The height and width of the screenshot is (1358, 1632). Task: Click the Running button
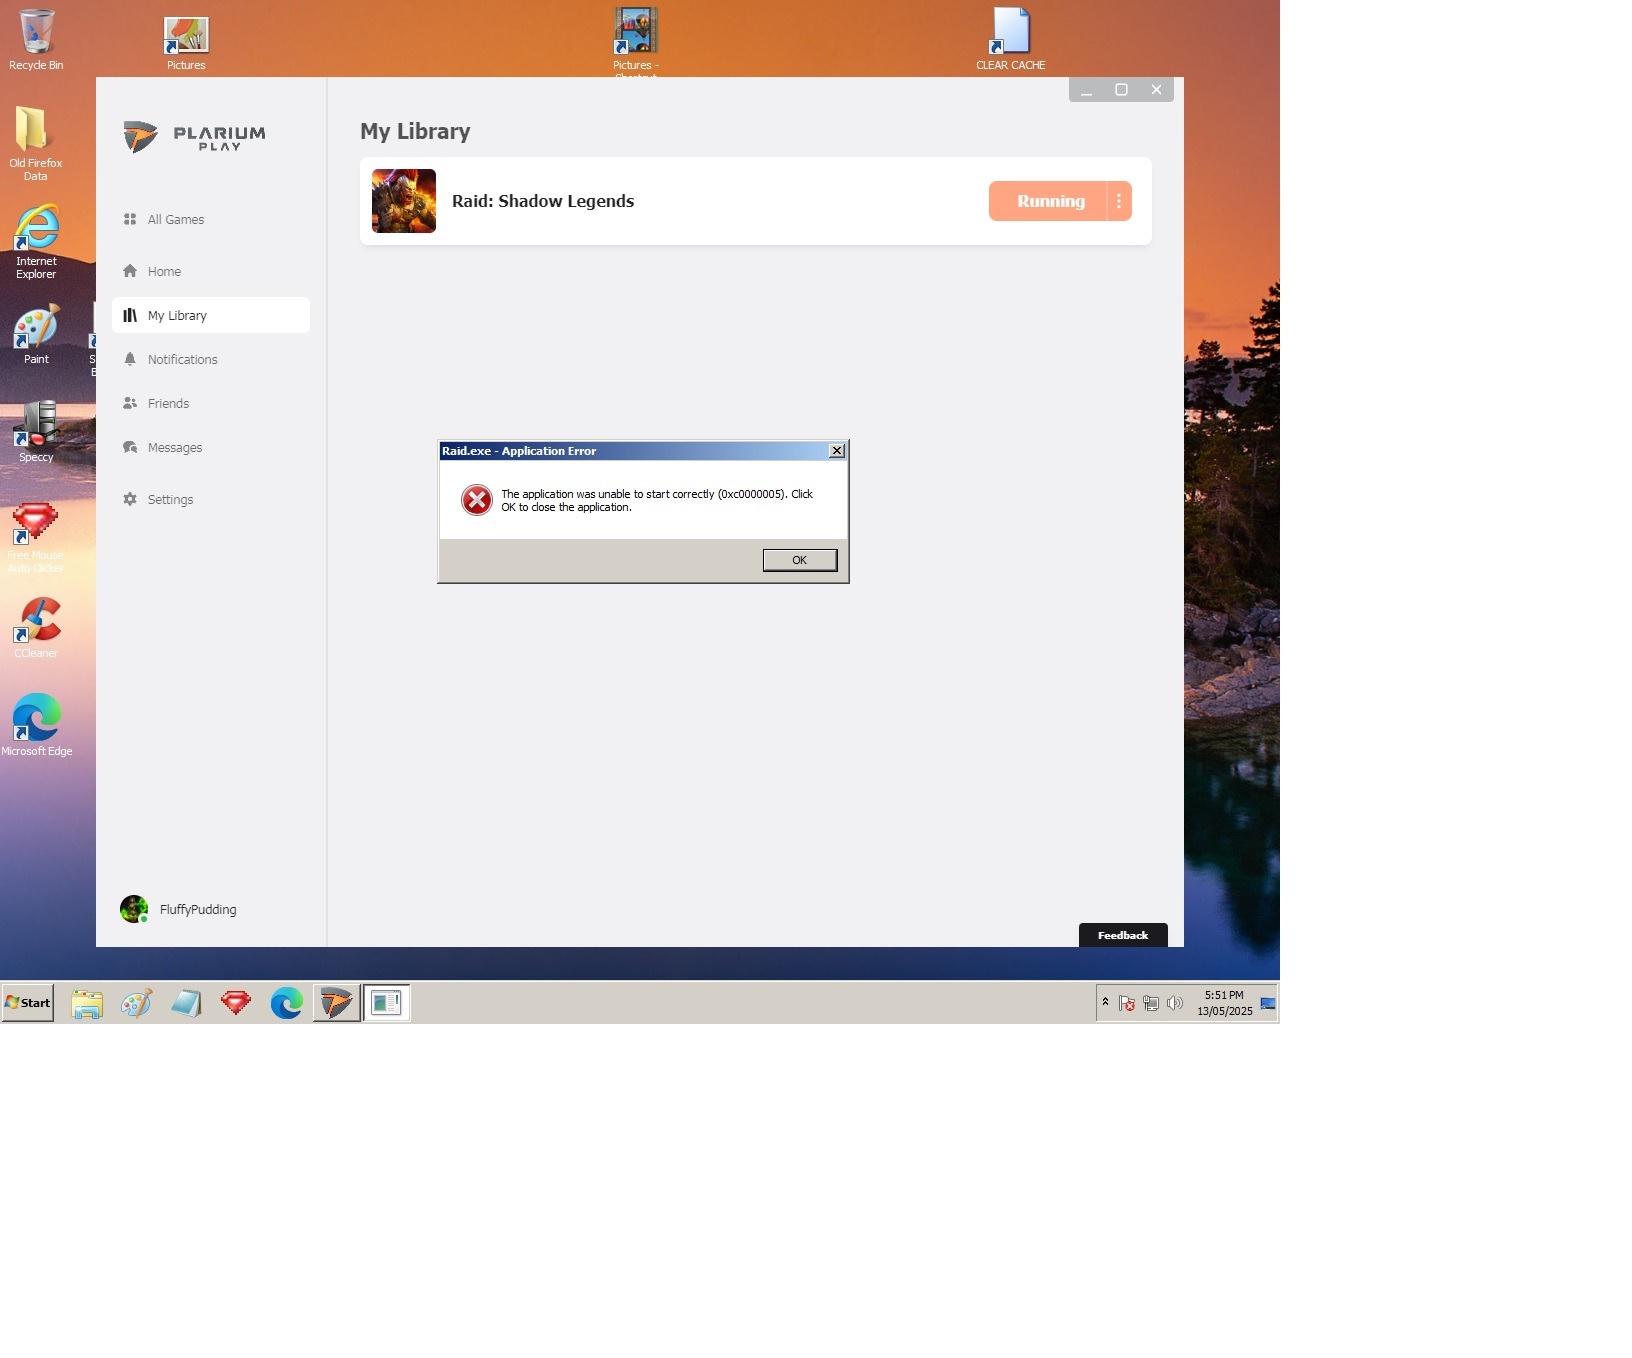[x=1048, y=201]
